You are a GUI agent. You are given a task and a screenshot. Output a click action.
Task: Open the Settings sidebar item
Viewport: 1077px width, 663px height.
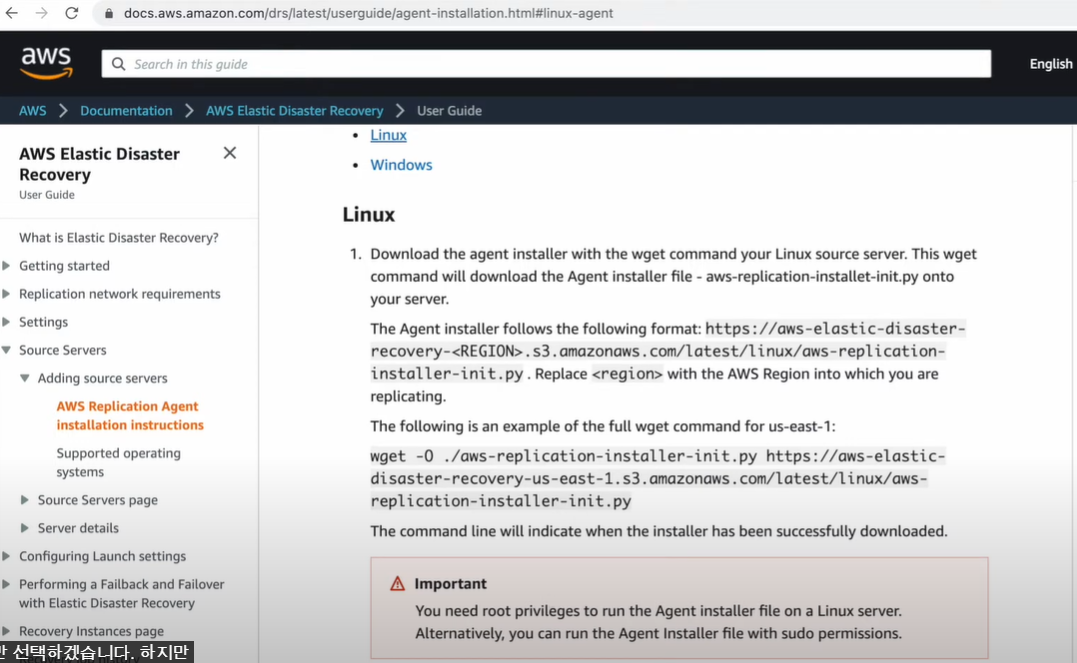coord(43,322)
